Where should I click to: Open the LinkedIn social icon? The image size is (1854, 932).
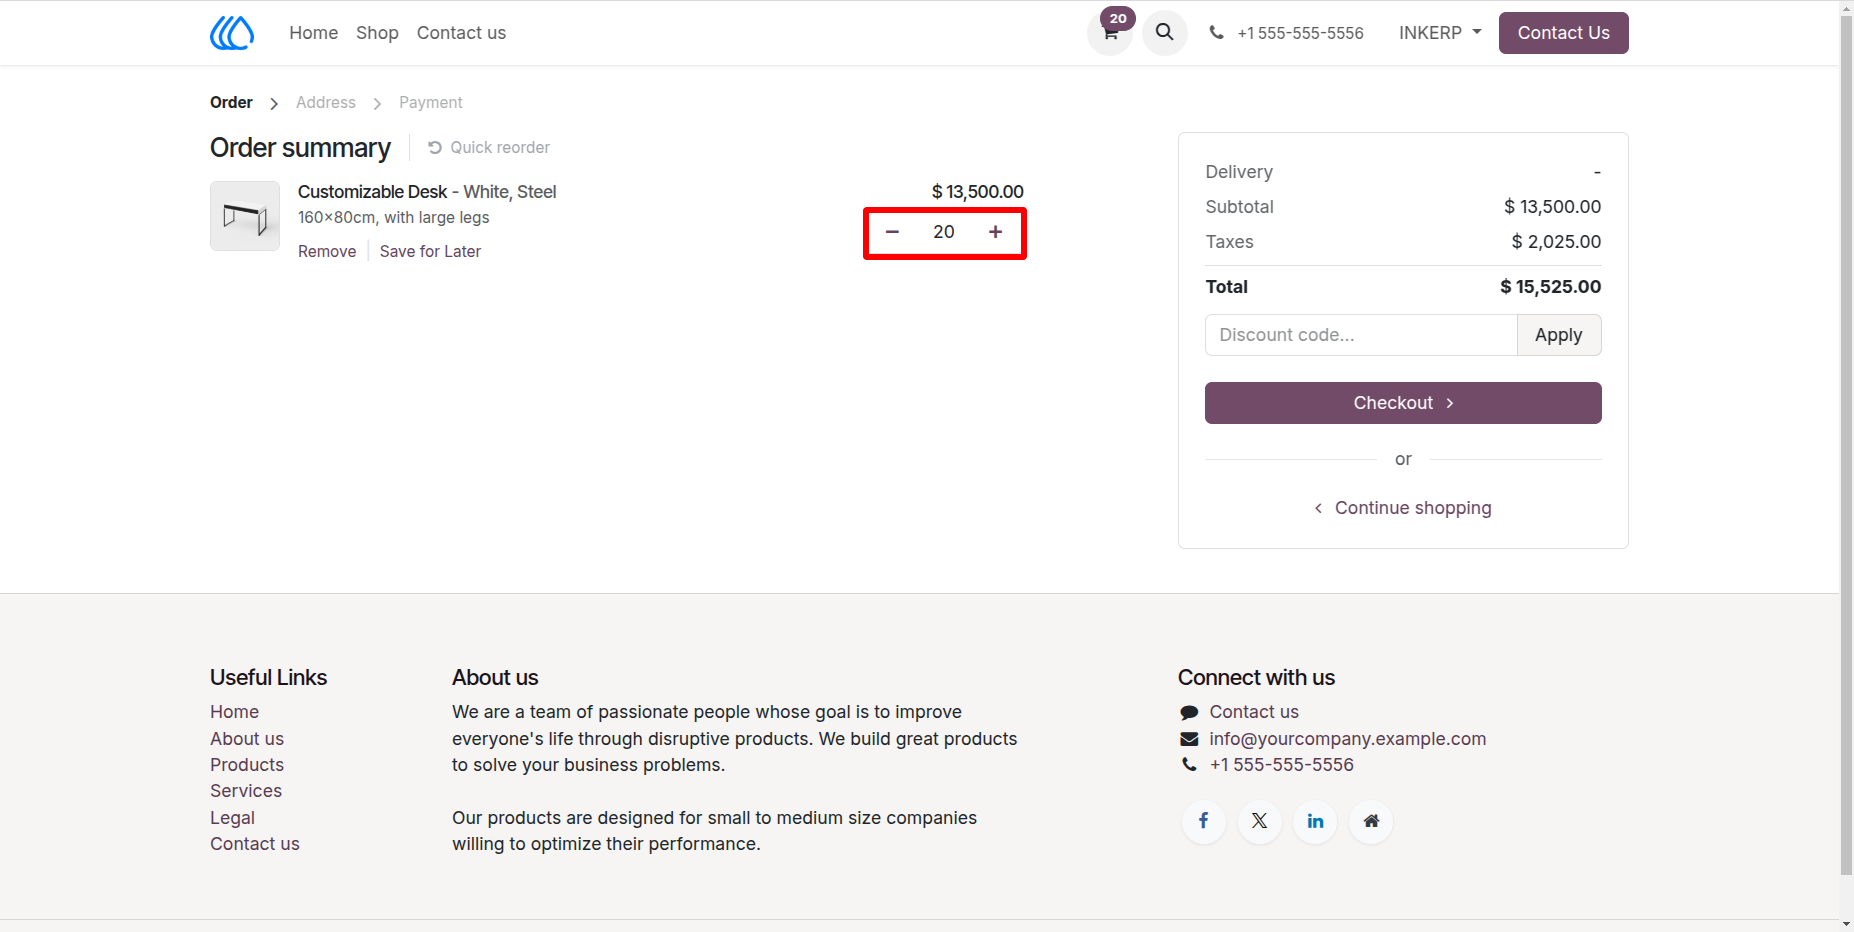pos(1316,821)
